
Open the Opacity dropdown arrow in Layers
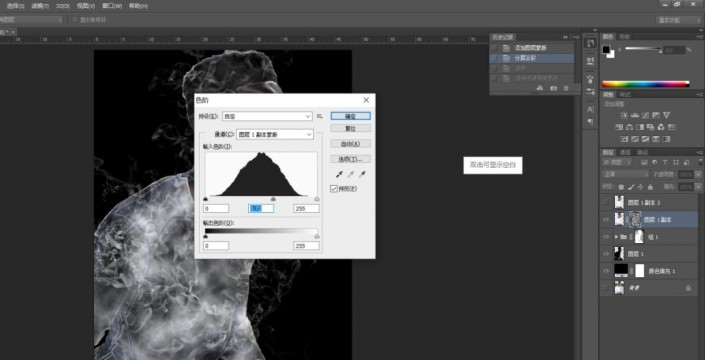[698, 174]
